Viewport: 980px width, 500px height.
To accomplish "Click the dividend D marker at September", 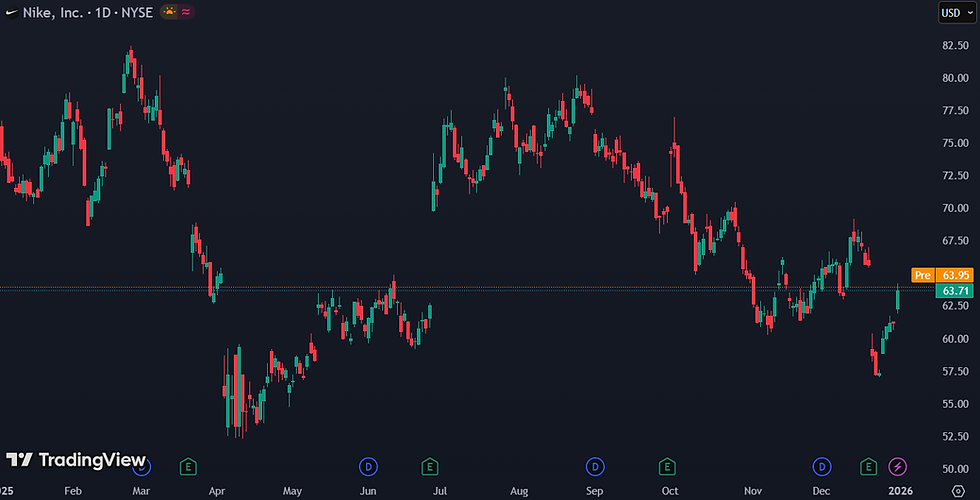I will tap(594, 466).
